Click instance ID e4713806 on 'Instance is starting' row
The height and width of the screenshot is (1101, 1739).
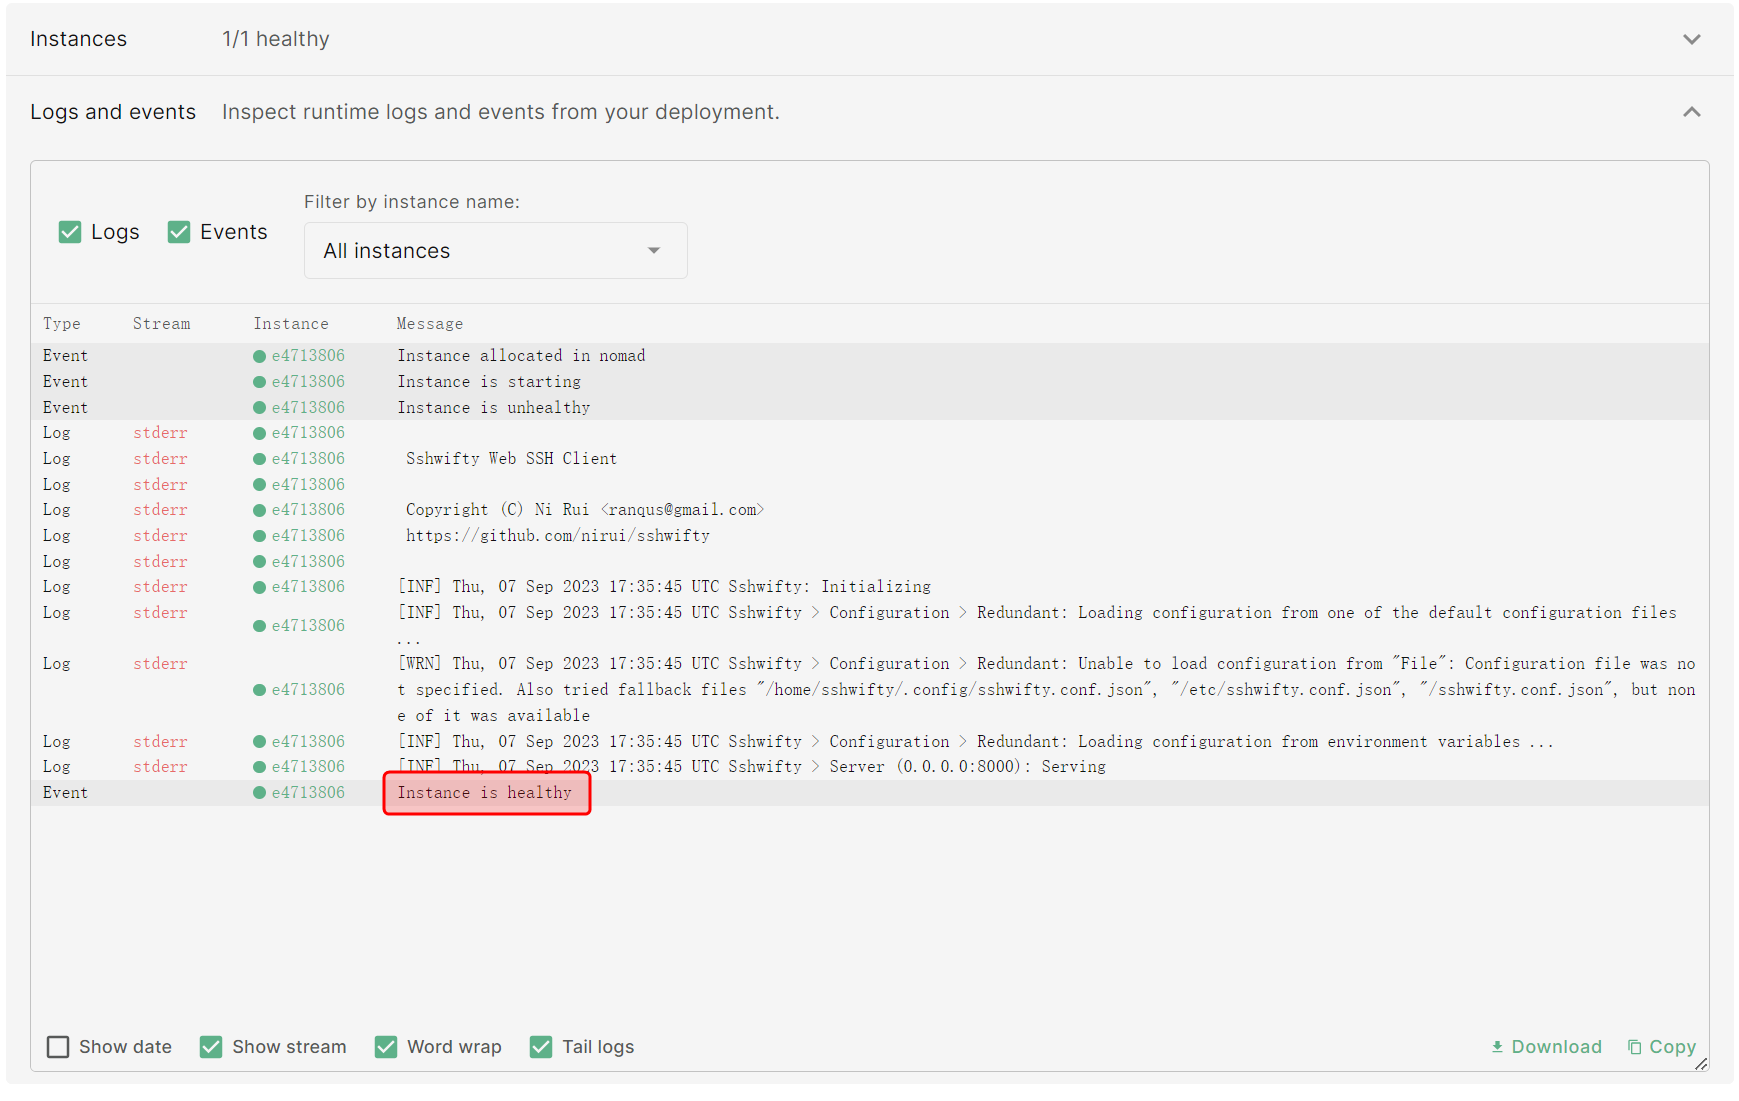pyautogui.click(x=308, y=382)
